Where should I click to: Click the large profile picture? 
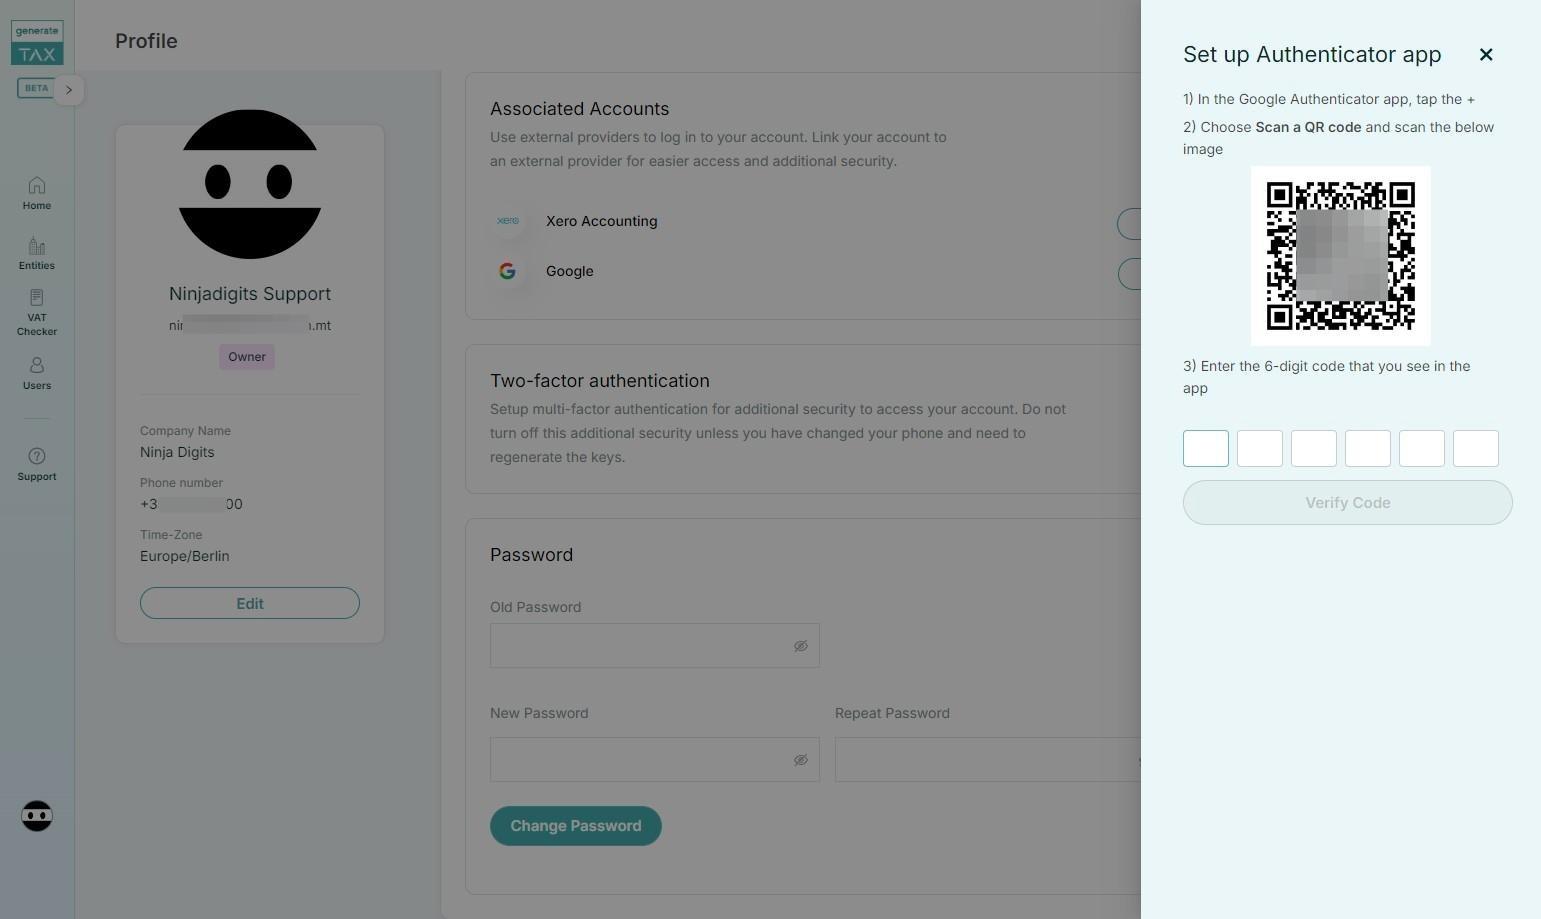pyautogui.click(x=250, y=184)
